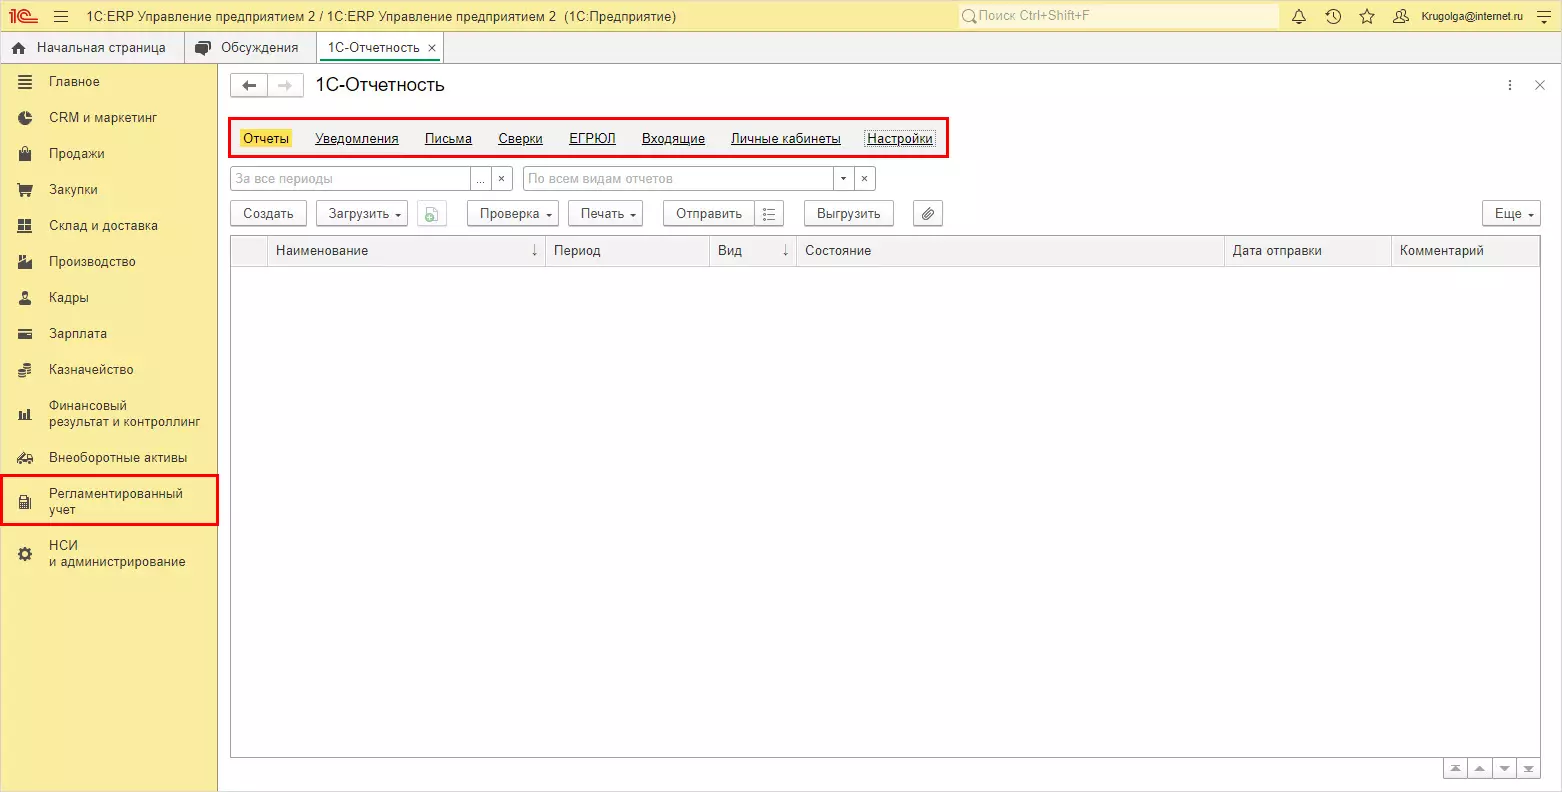Open the Уведомления link
Screen dimensions: 1562x792
click(357, 139)
